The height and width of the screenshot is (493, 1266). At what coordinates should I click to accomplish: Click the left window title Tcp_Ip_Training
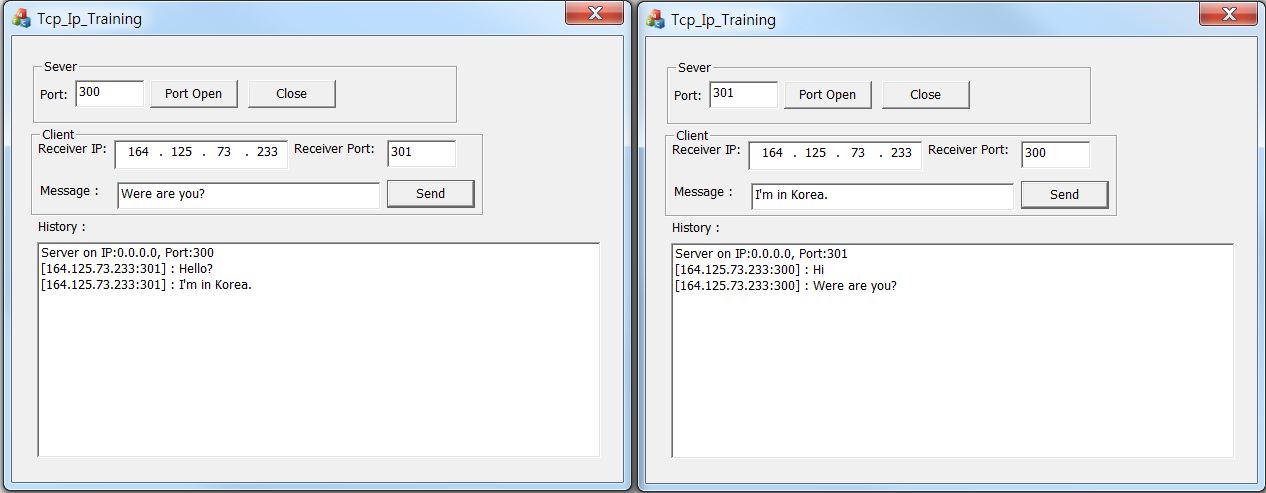coord(89,19)
